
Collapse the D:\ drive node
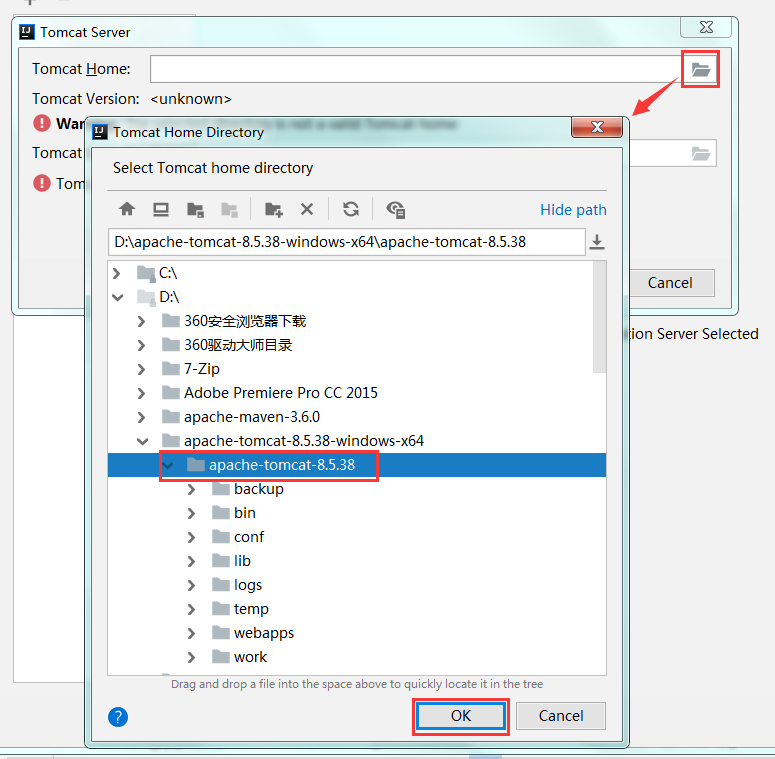118,297
